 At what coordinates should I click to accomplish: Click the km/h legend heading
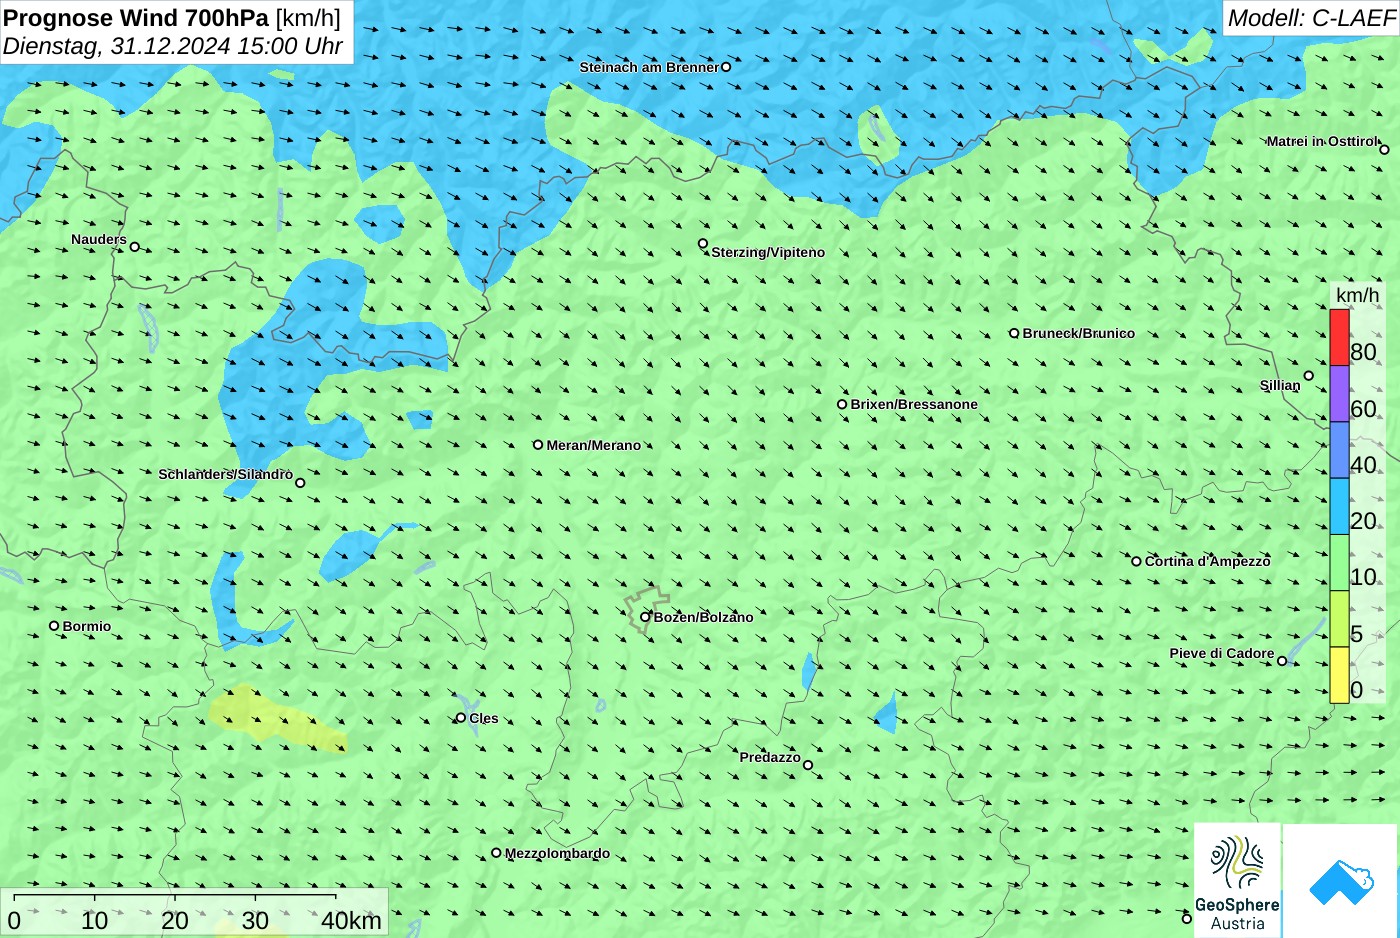coord(1357,295)
